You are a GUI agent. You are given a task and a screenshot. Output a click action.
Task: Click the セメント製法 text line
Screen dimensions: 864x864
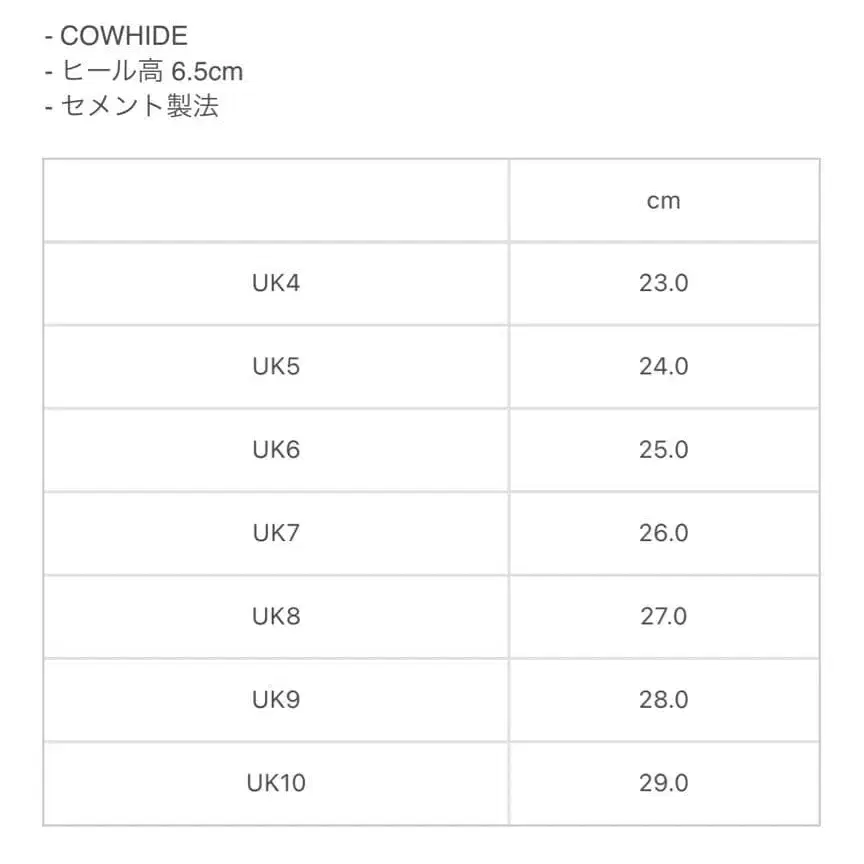click(131, 107)
